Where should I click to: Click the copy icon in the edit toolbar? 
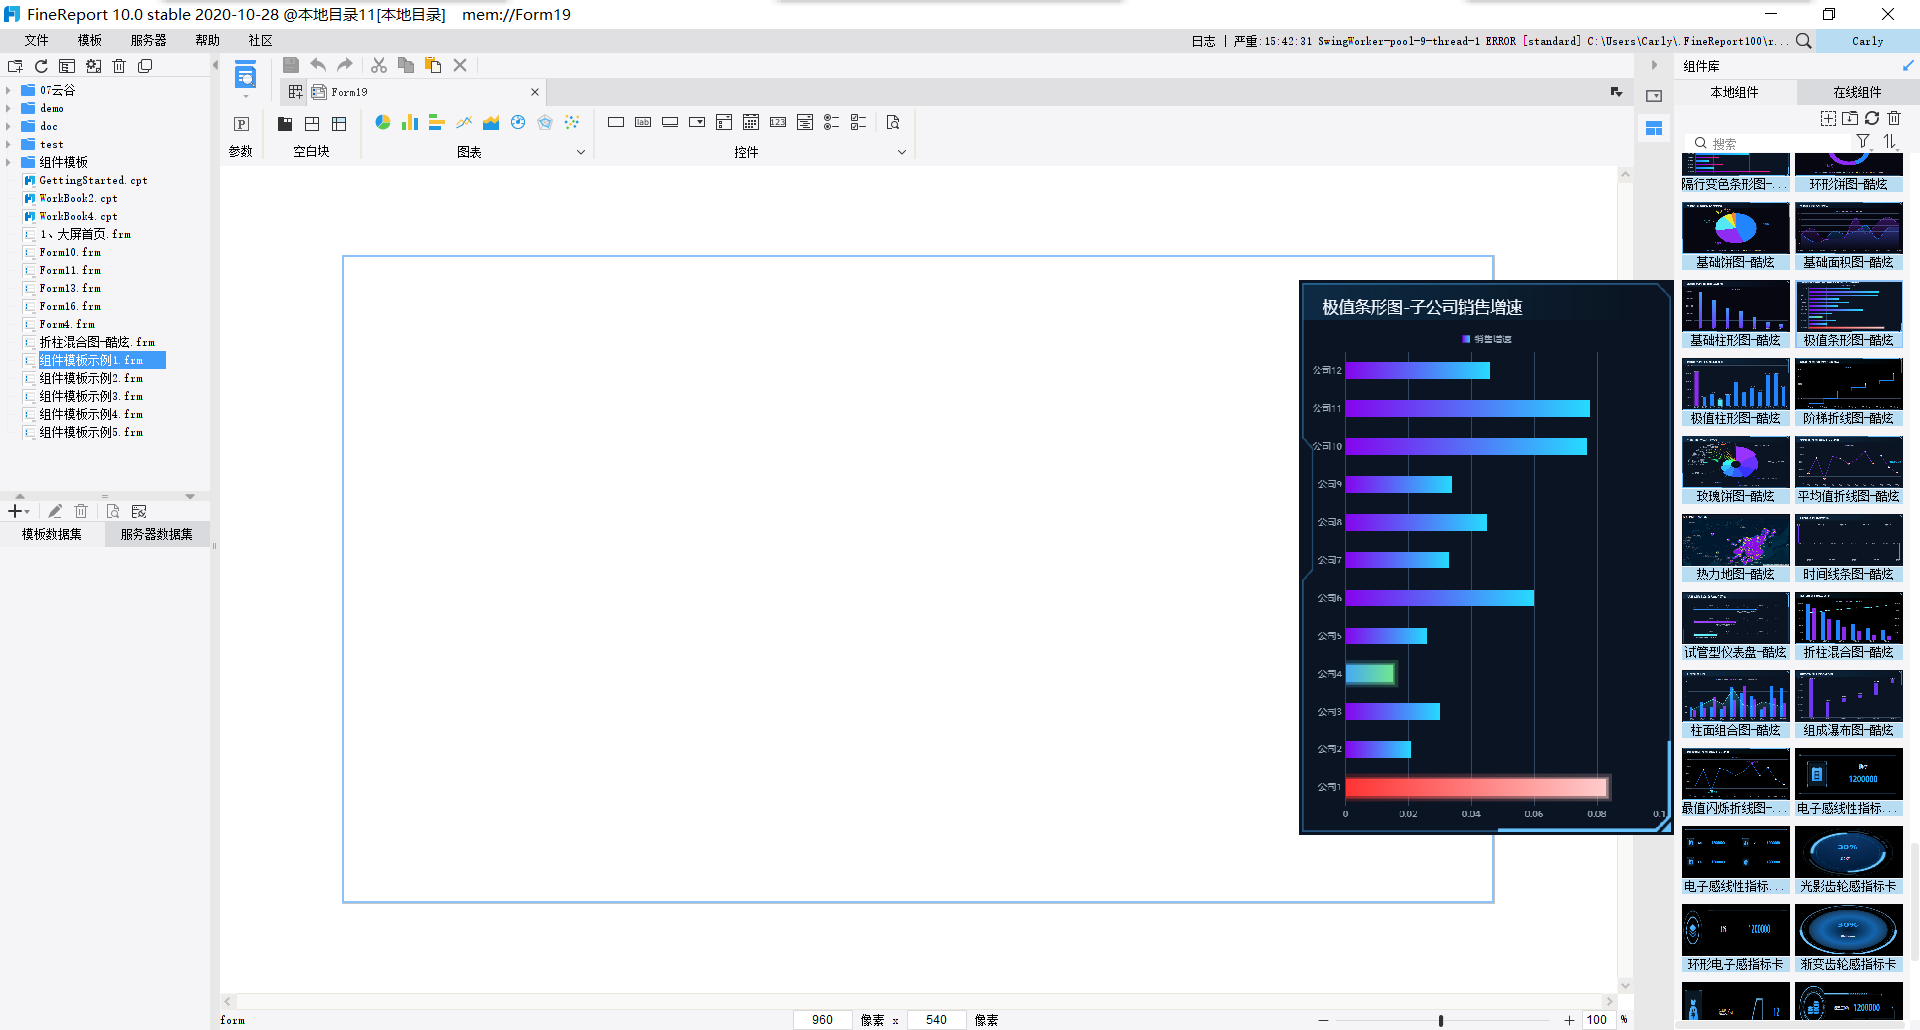tap(406, 65)
